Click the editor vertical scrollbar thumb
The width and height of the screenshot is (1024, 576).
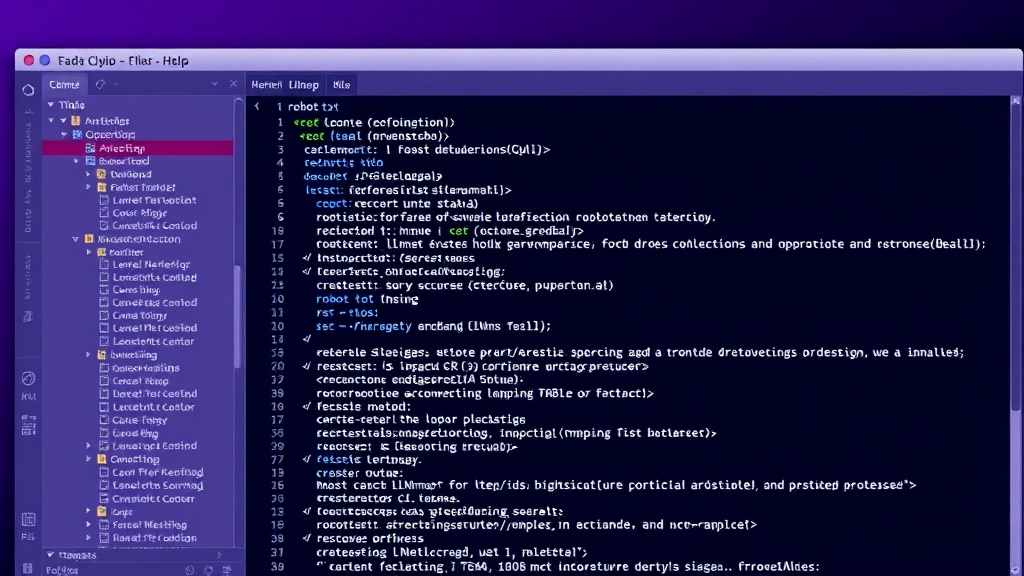(1016, 258)
